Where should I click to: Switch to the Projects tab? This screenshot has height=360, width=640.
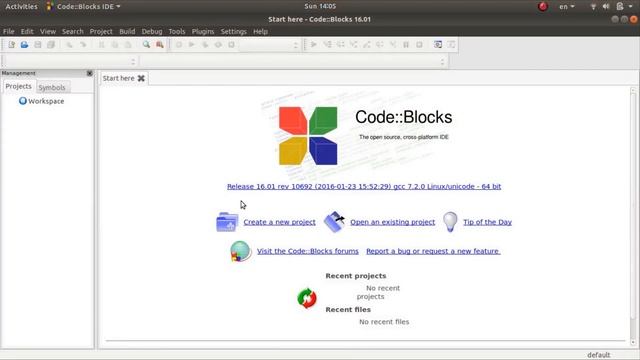[18, 86]
